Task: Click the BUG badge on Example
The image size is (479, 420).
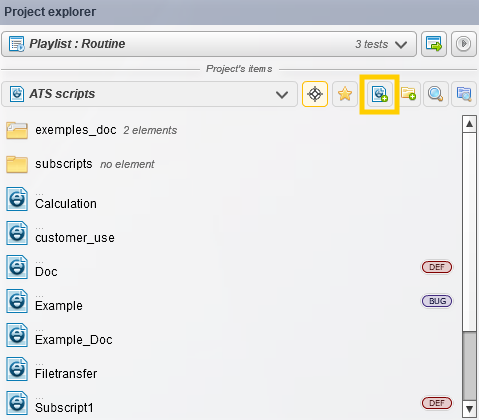Action: click(x=437, y=301)
